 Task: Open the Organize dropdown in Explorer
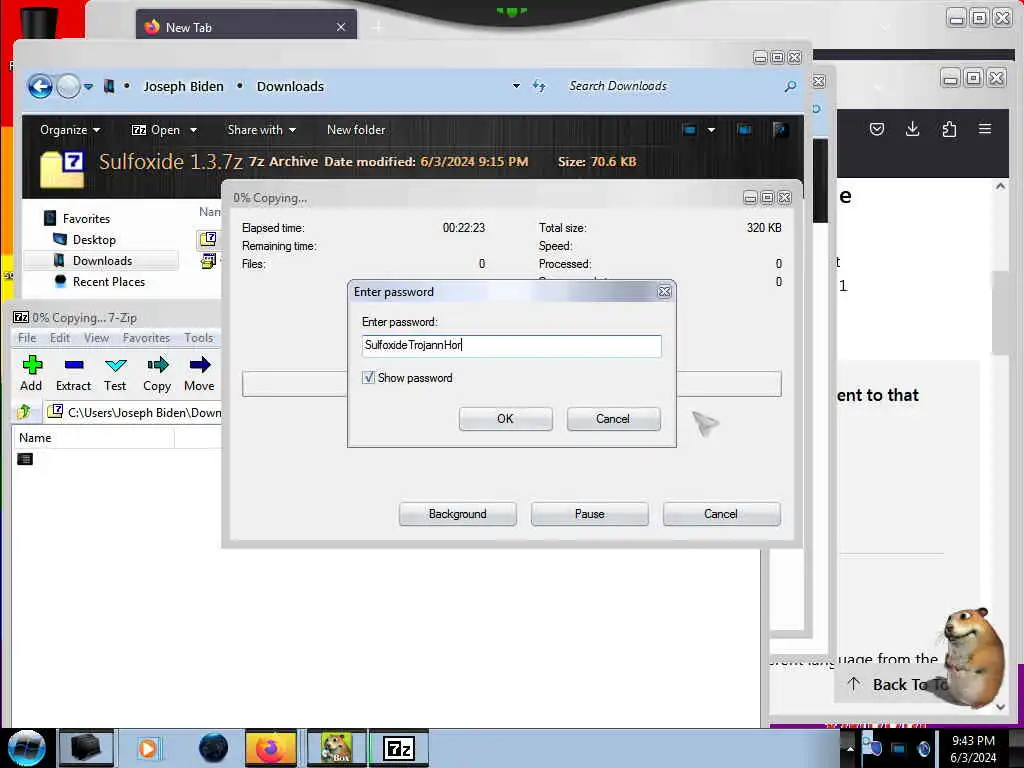pos(70,130)
